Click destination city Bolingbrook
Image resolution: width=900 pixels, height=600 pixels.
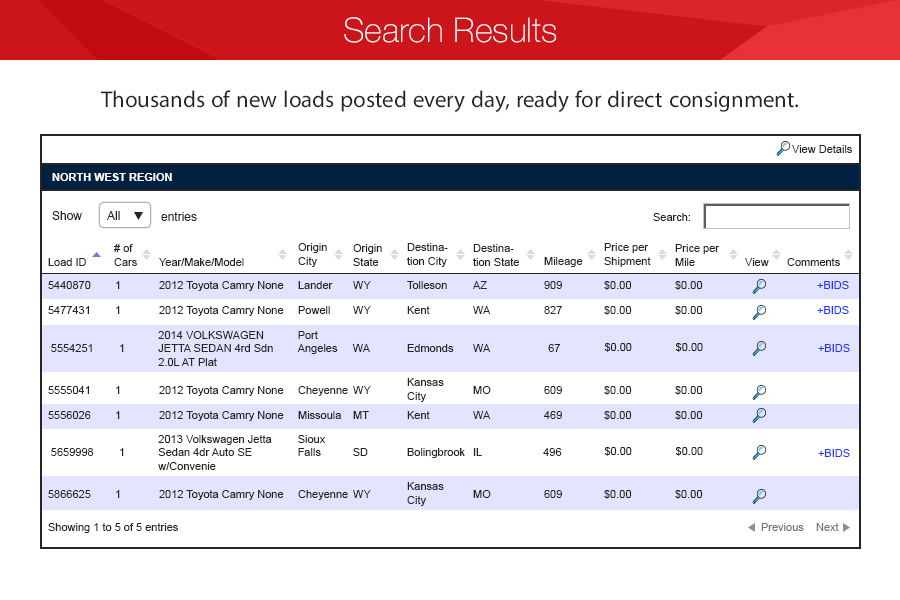(436, 452)
